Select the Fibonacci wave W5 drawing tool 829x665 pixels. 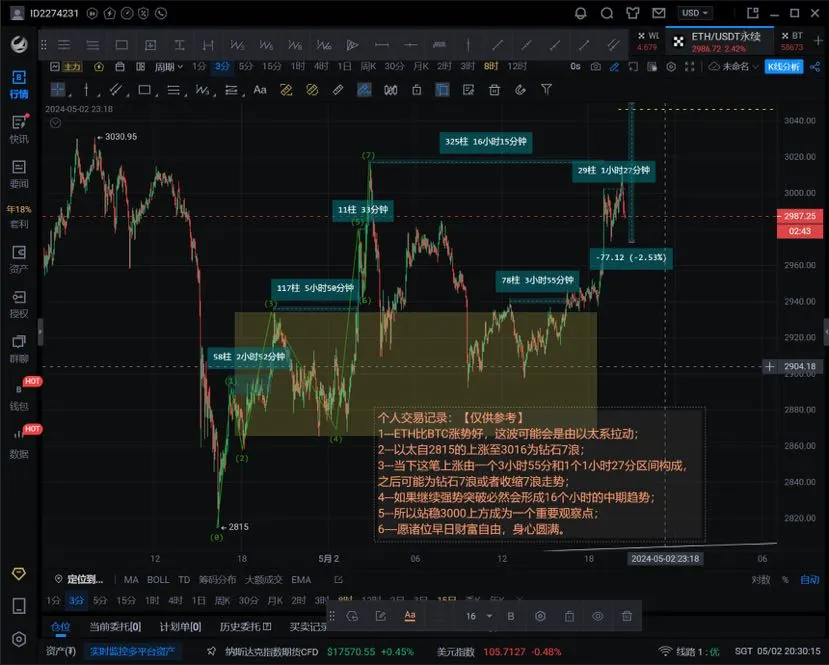(266, 45)
